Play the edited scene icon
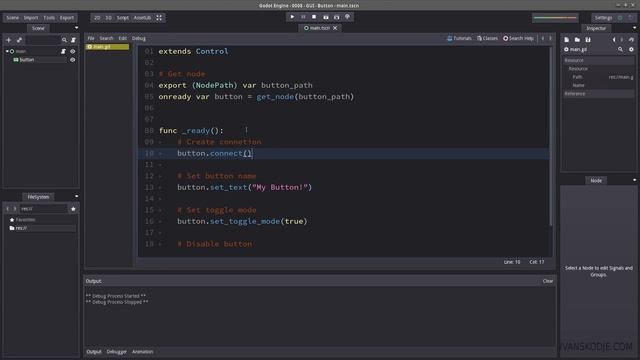 click(x=326, y=17)
